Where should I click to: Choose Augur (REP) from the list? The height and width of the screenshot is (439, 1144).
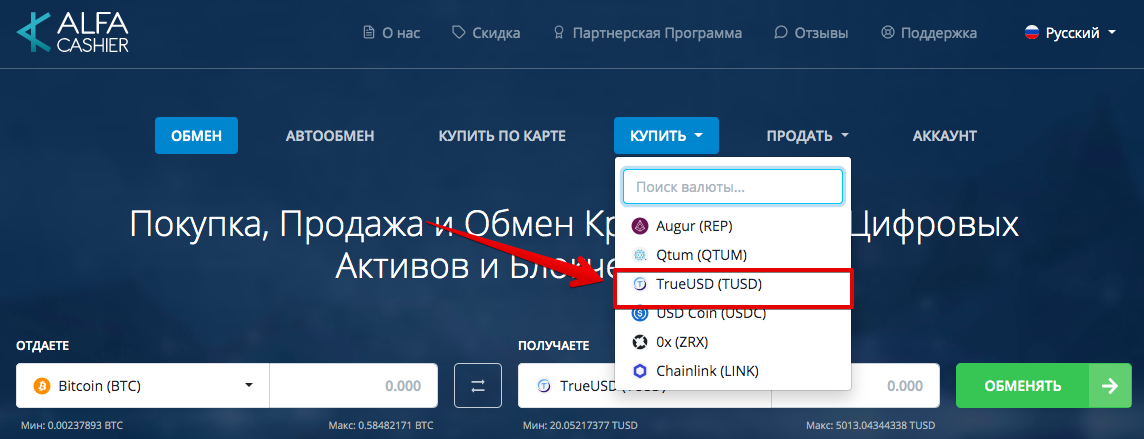733,226
